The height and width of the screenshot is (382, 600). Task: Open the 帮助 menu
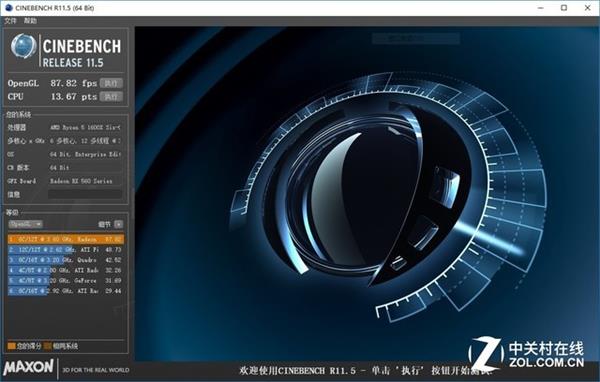tap(30, 21)
